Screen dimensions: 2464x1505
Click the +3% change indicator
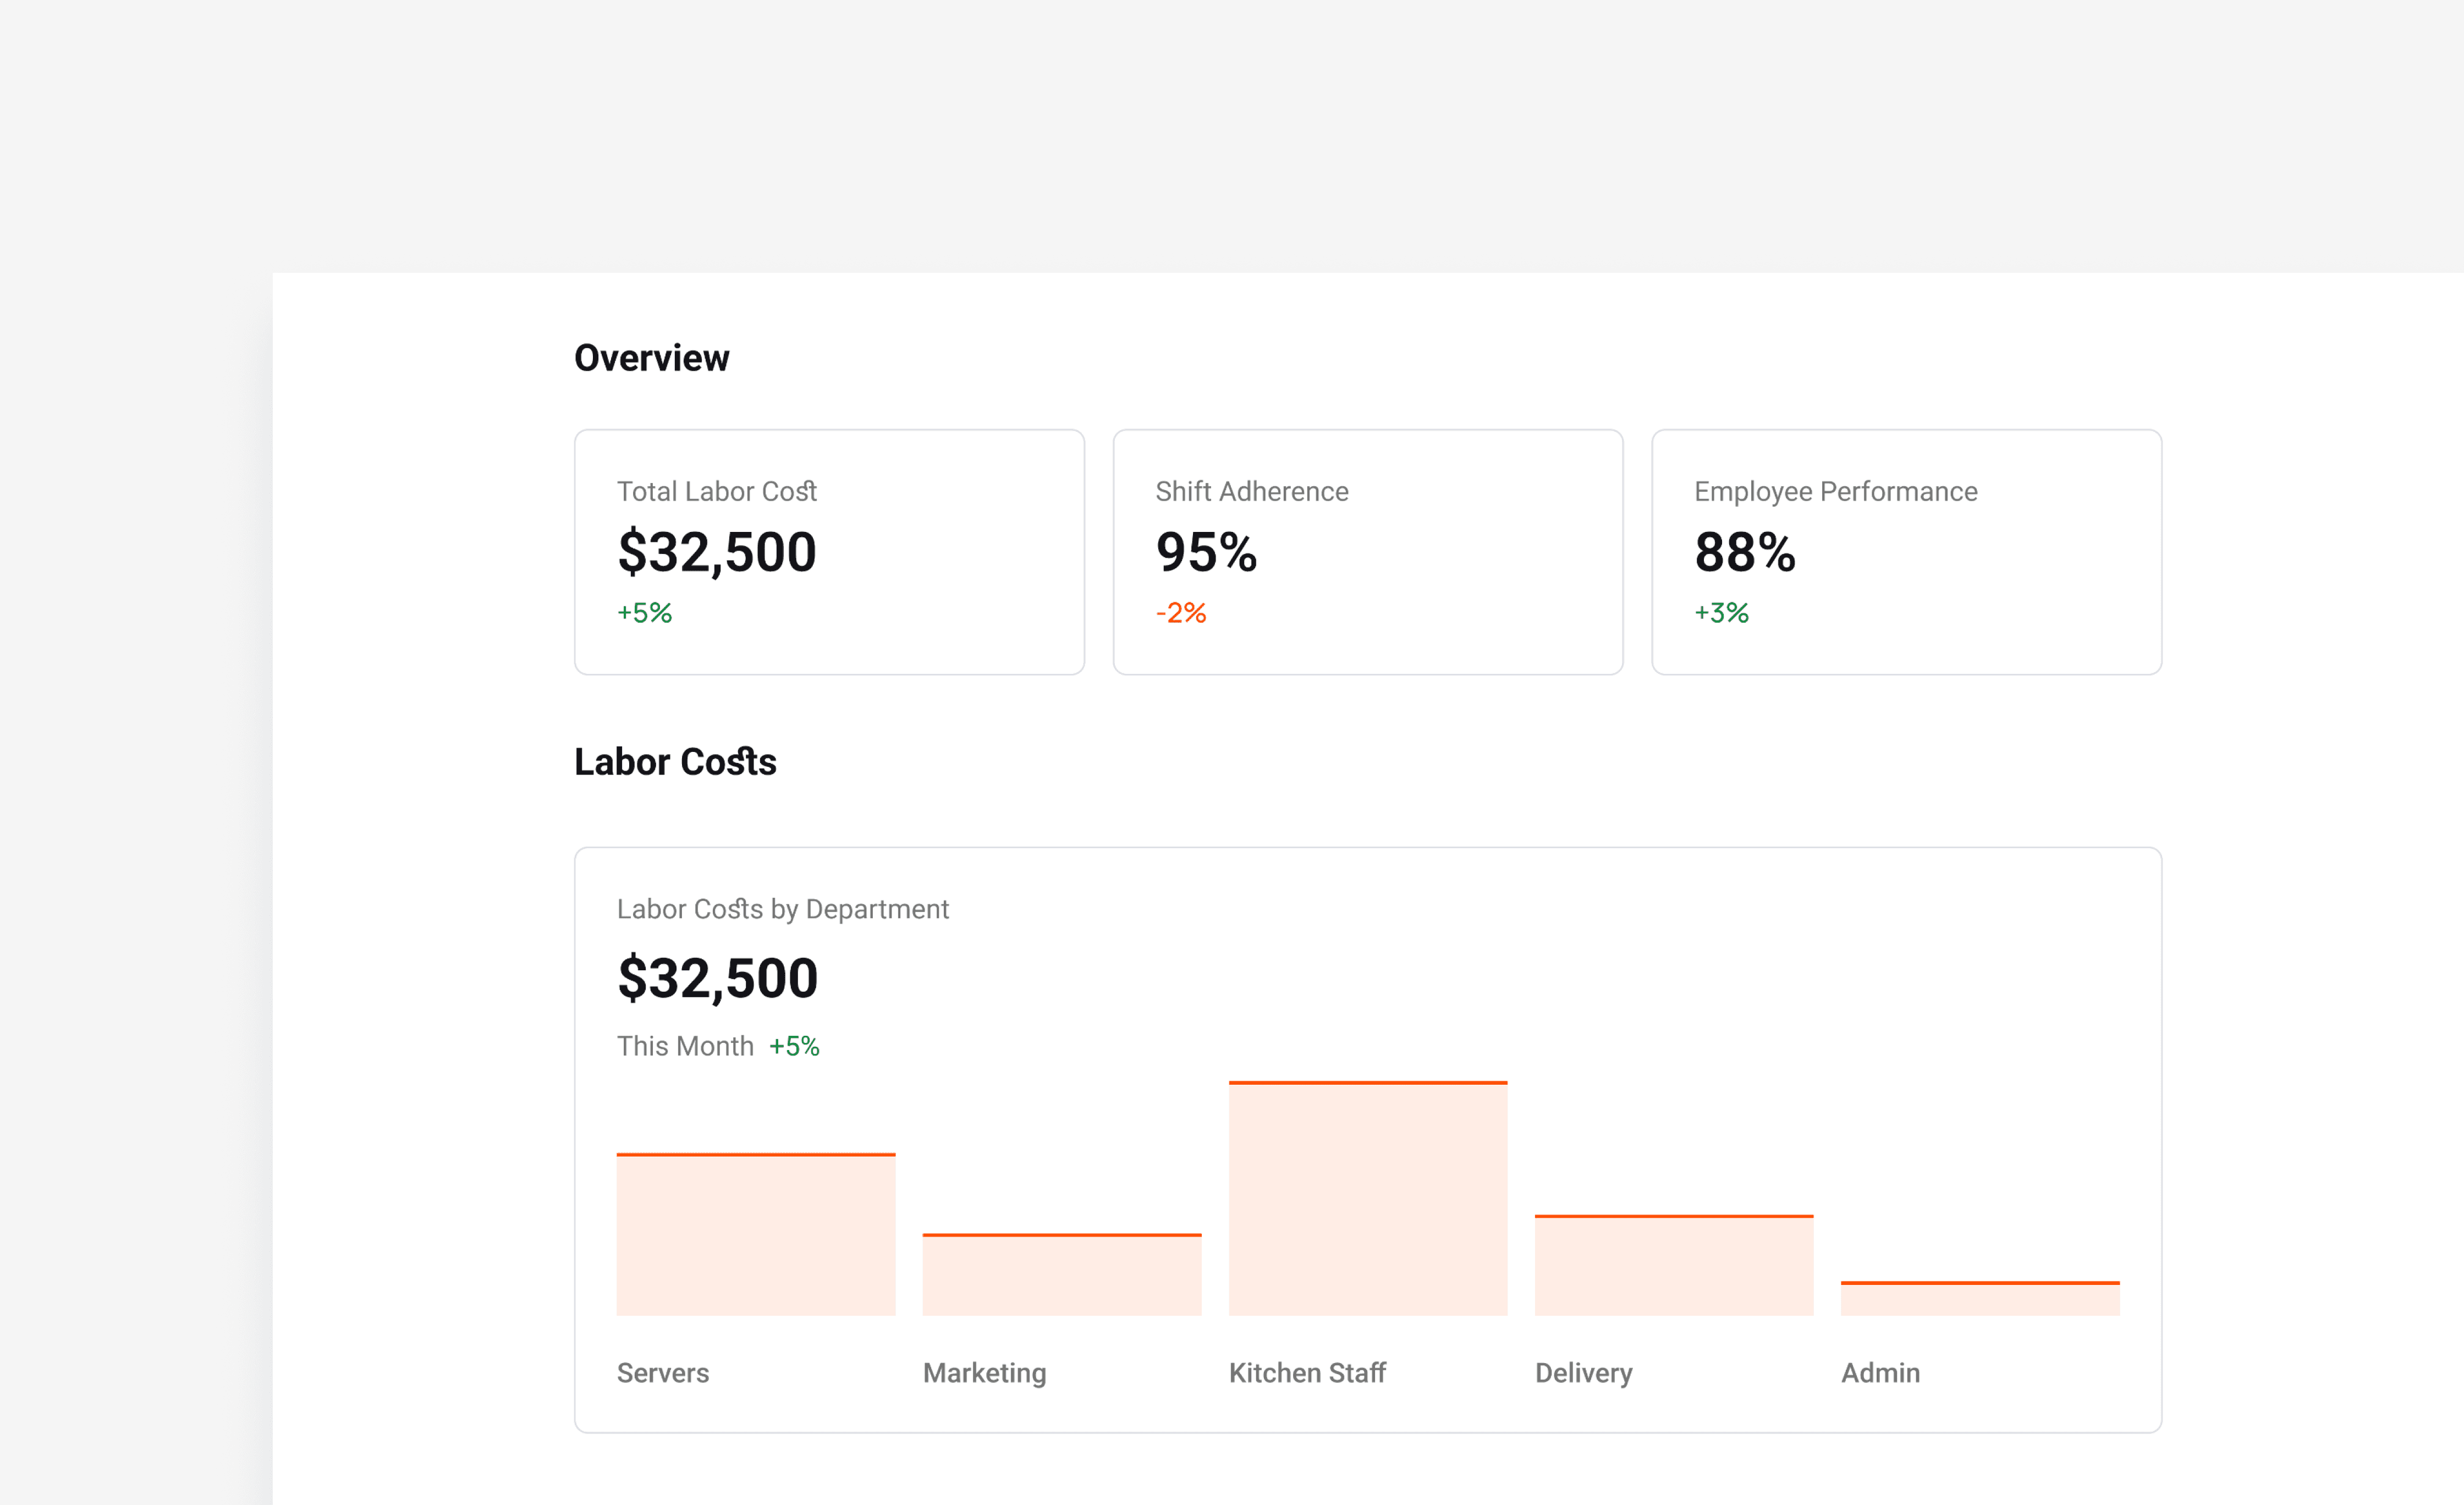(1720, 613)
